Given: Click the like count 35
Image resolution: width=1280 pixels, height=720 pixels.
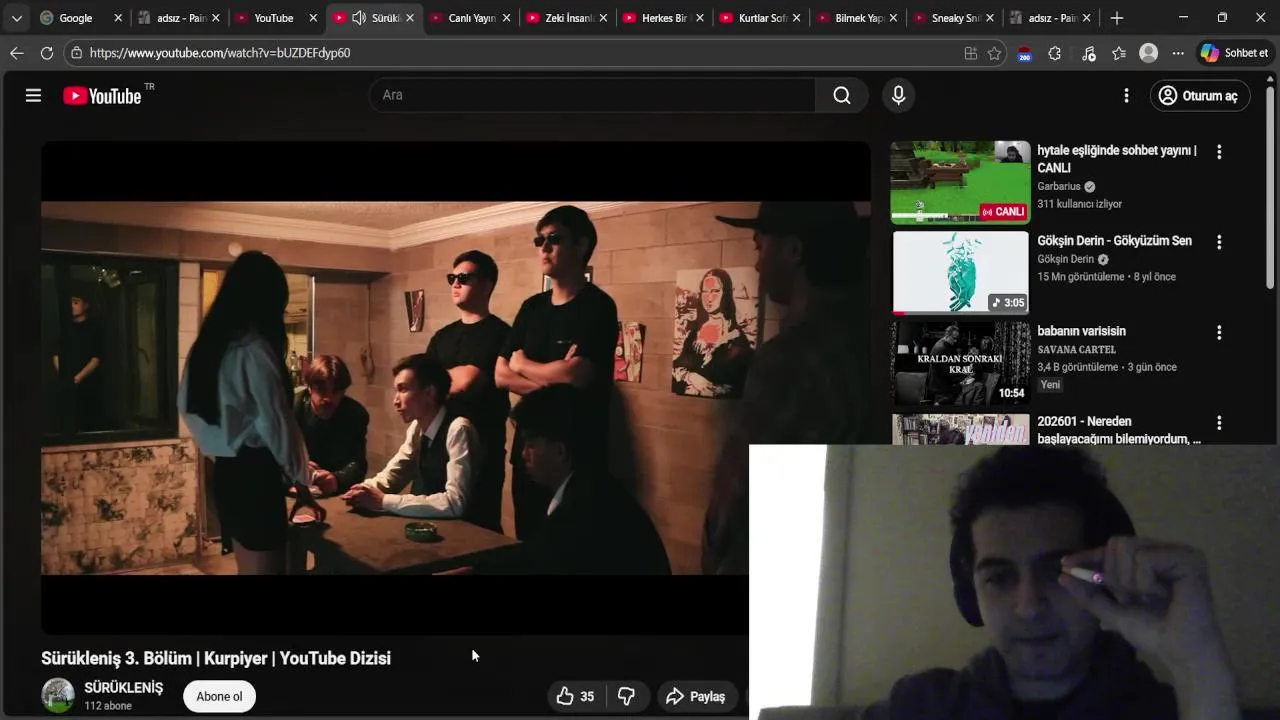Looking at the screenshot, I should point(587,697).
